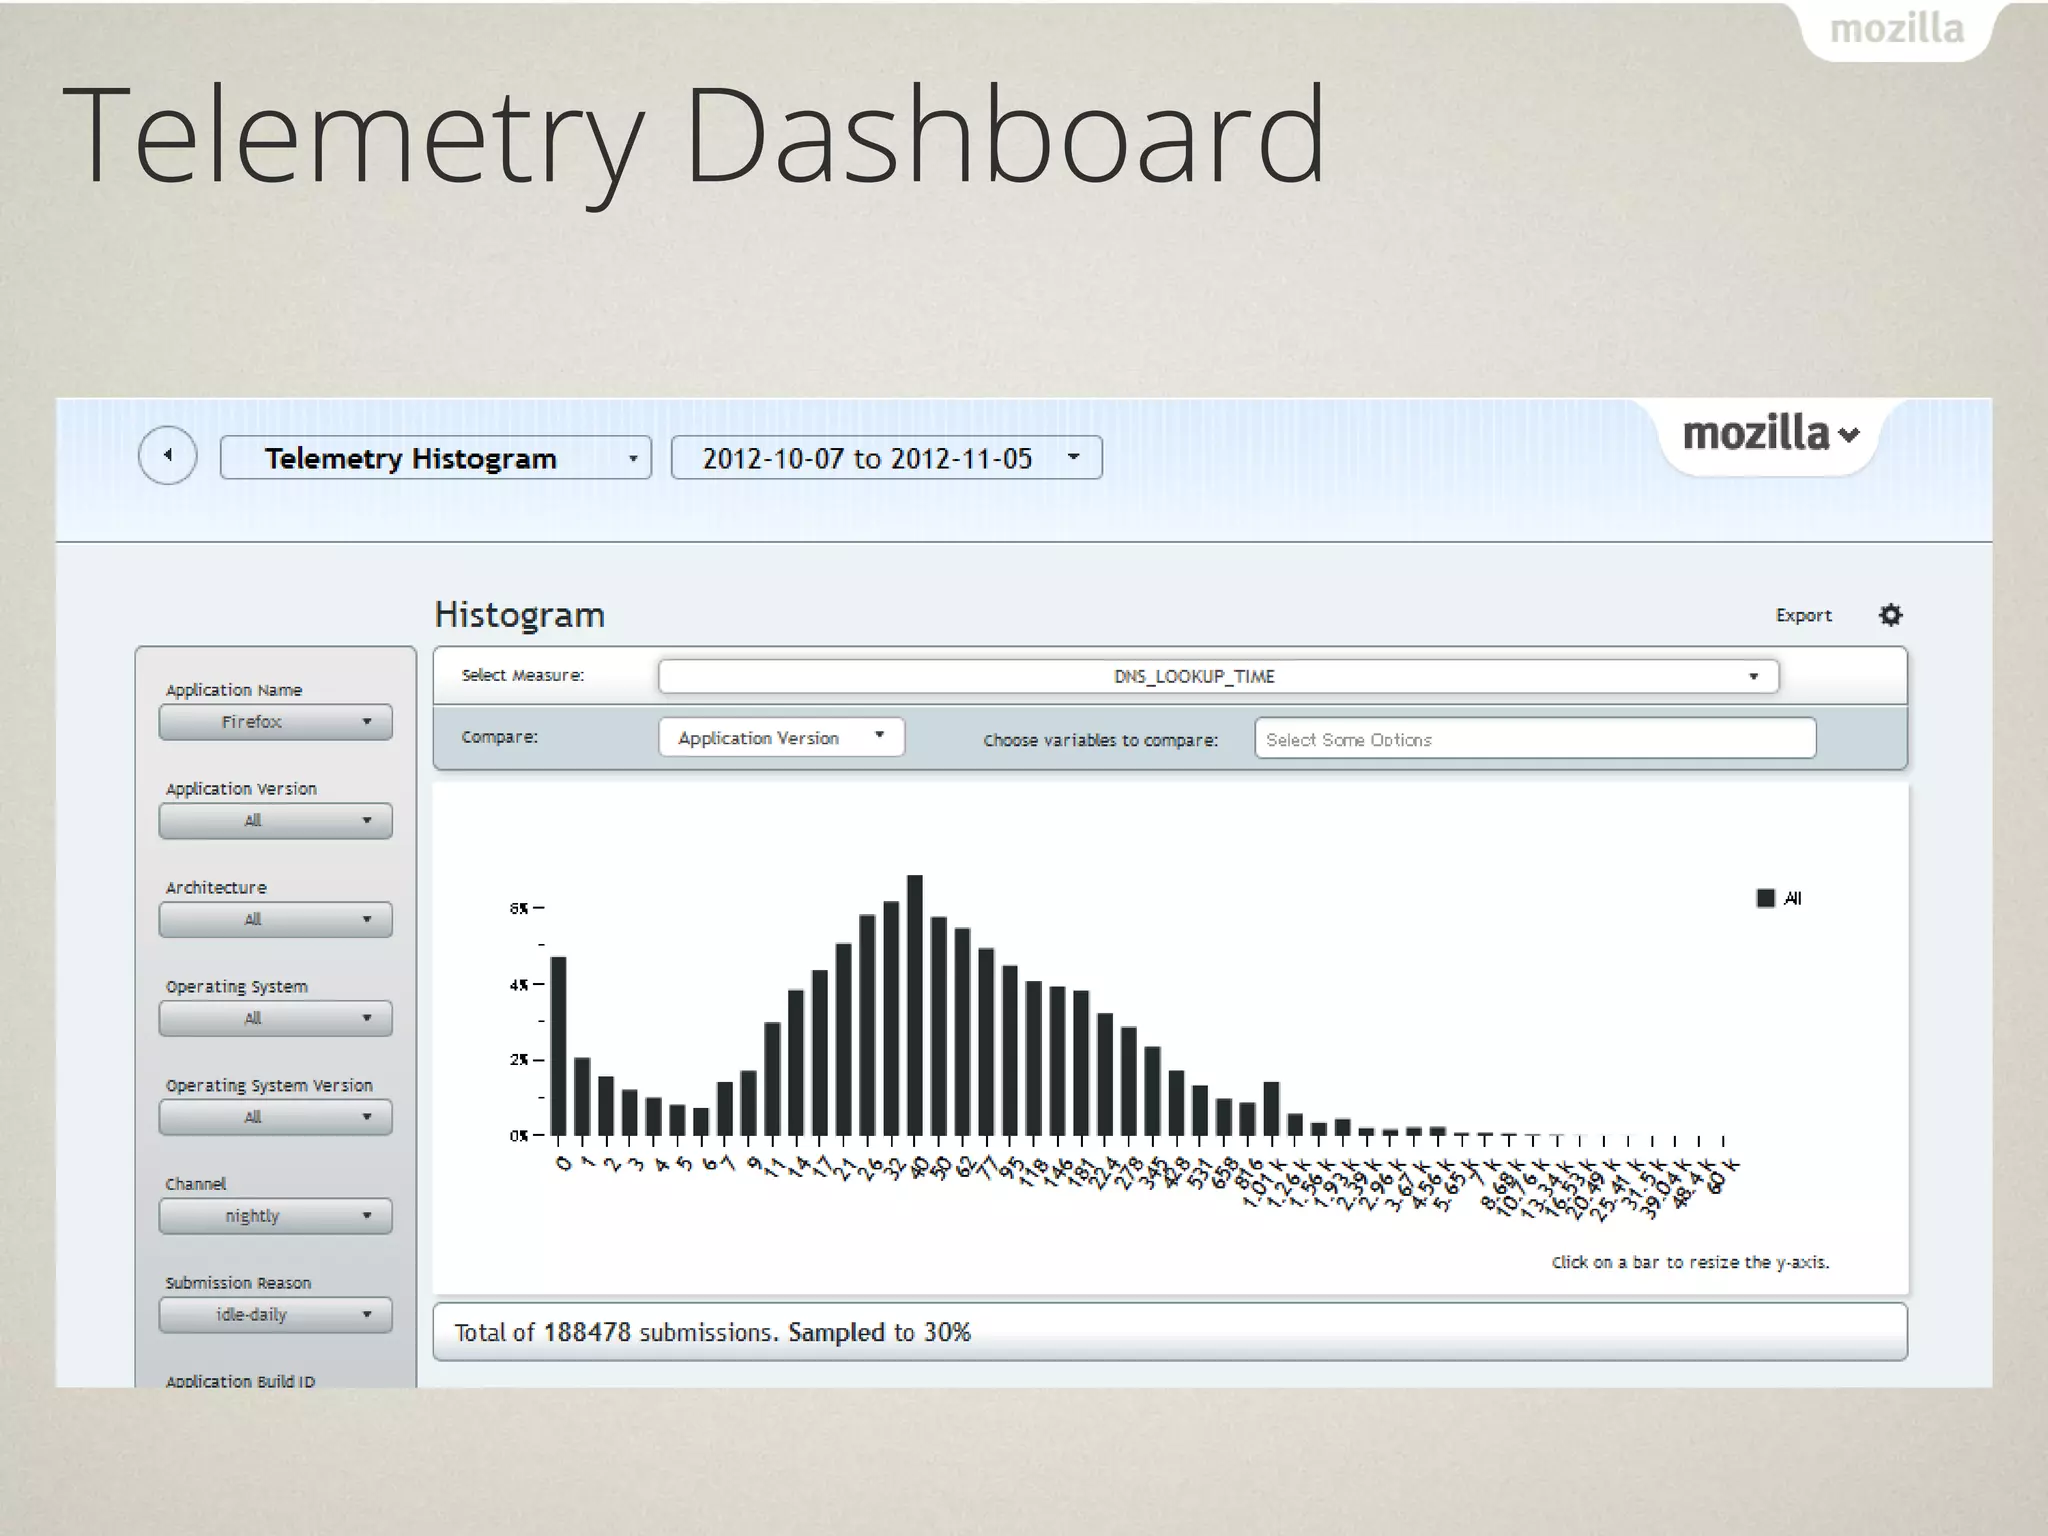Open the Telemetry Histogram dropdown
The image size is (2048, 1536).
[436, 458]
